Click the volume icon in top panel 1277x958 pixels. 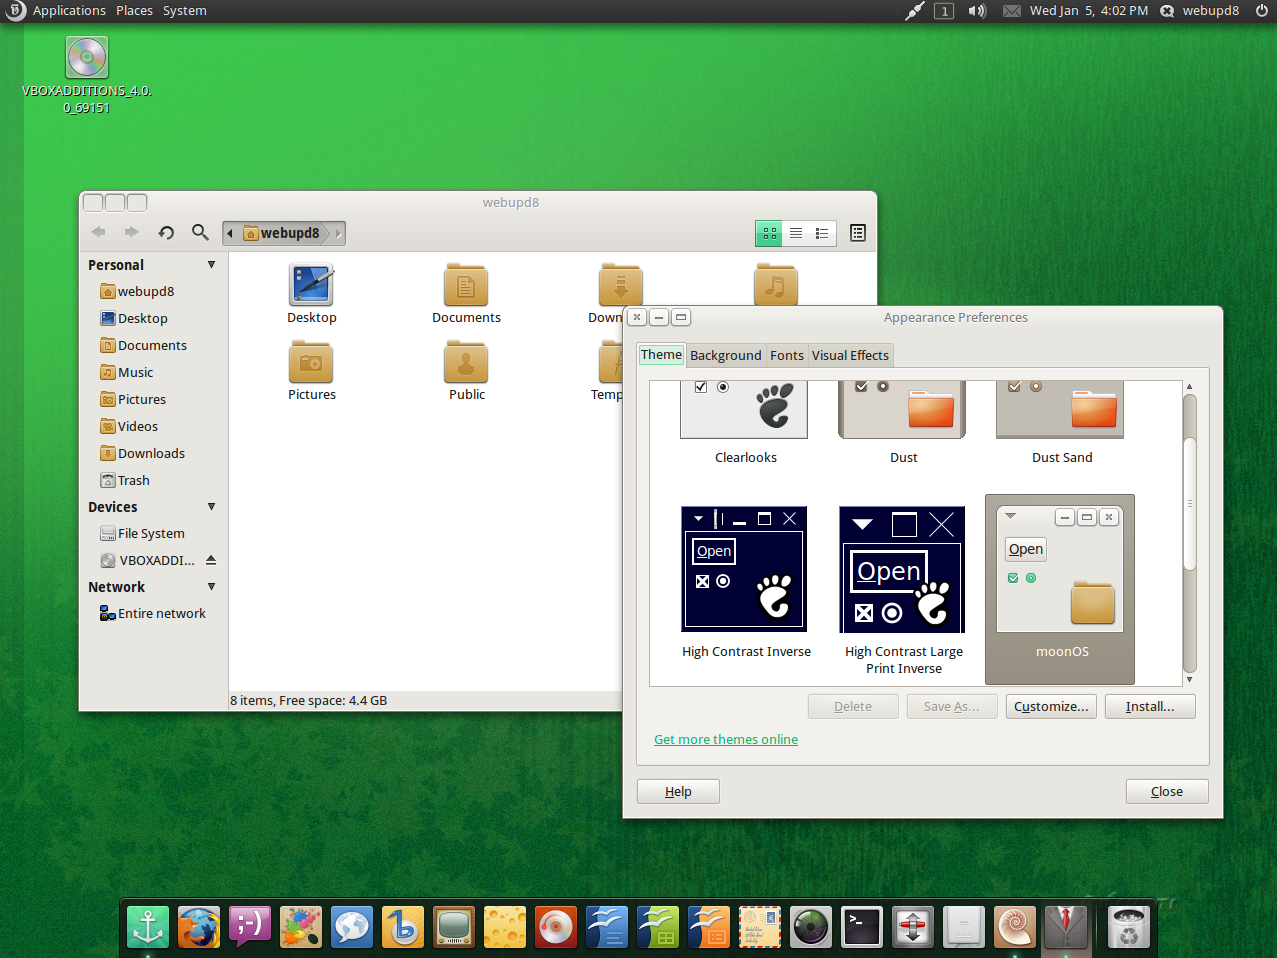pos(977,11)
